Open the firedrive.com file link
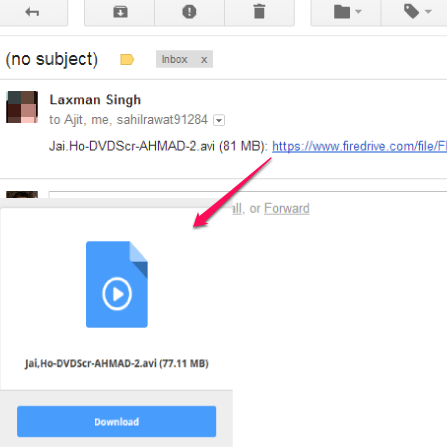The width and height of the screenshot is (447, 447). [360, 146]
